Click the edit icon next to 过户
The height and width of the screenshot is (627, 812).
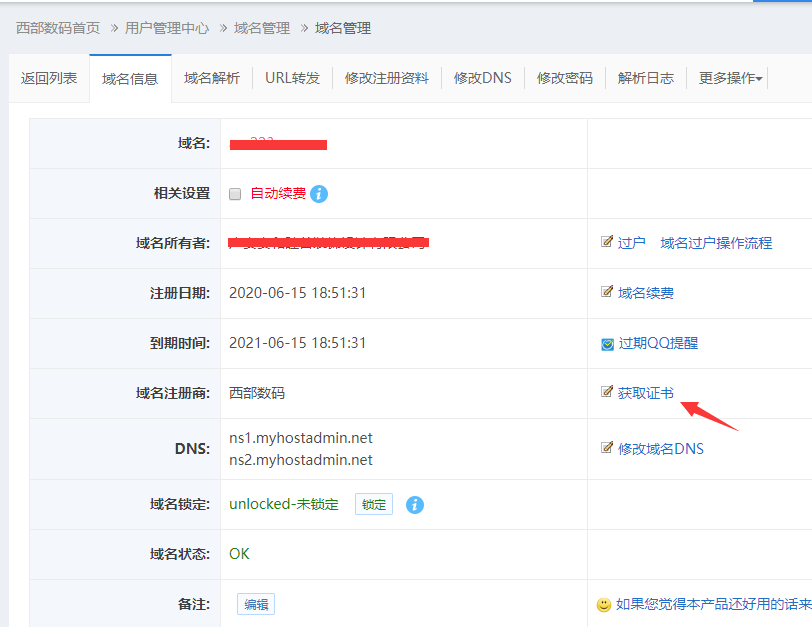(606, 242)
